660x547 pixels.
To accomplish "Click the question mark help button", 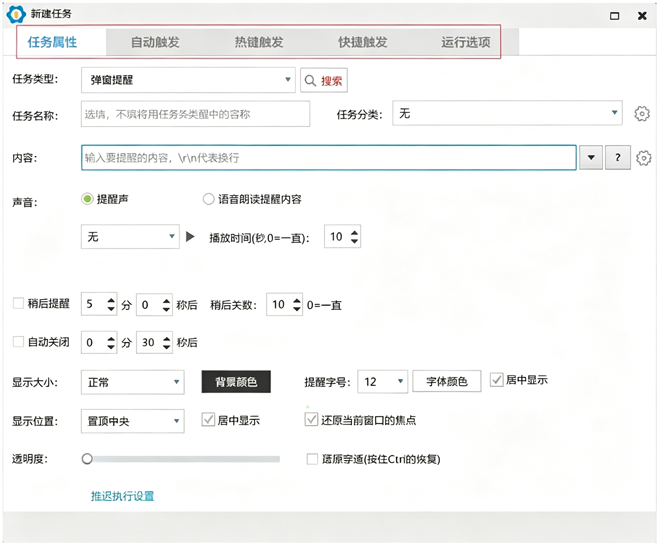I will [x=617, y=158].
